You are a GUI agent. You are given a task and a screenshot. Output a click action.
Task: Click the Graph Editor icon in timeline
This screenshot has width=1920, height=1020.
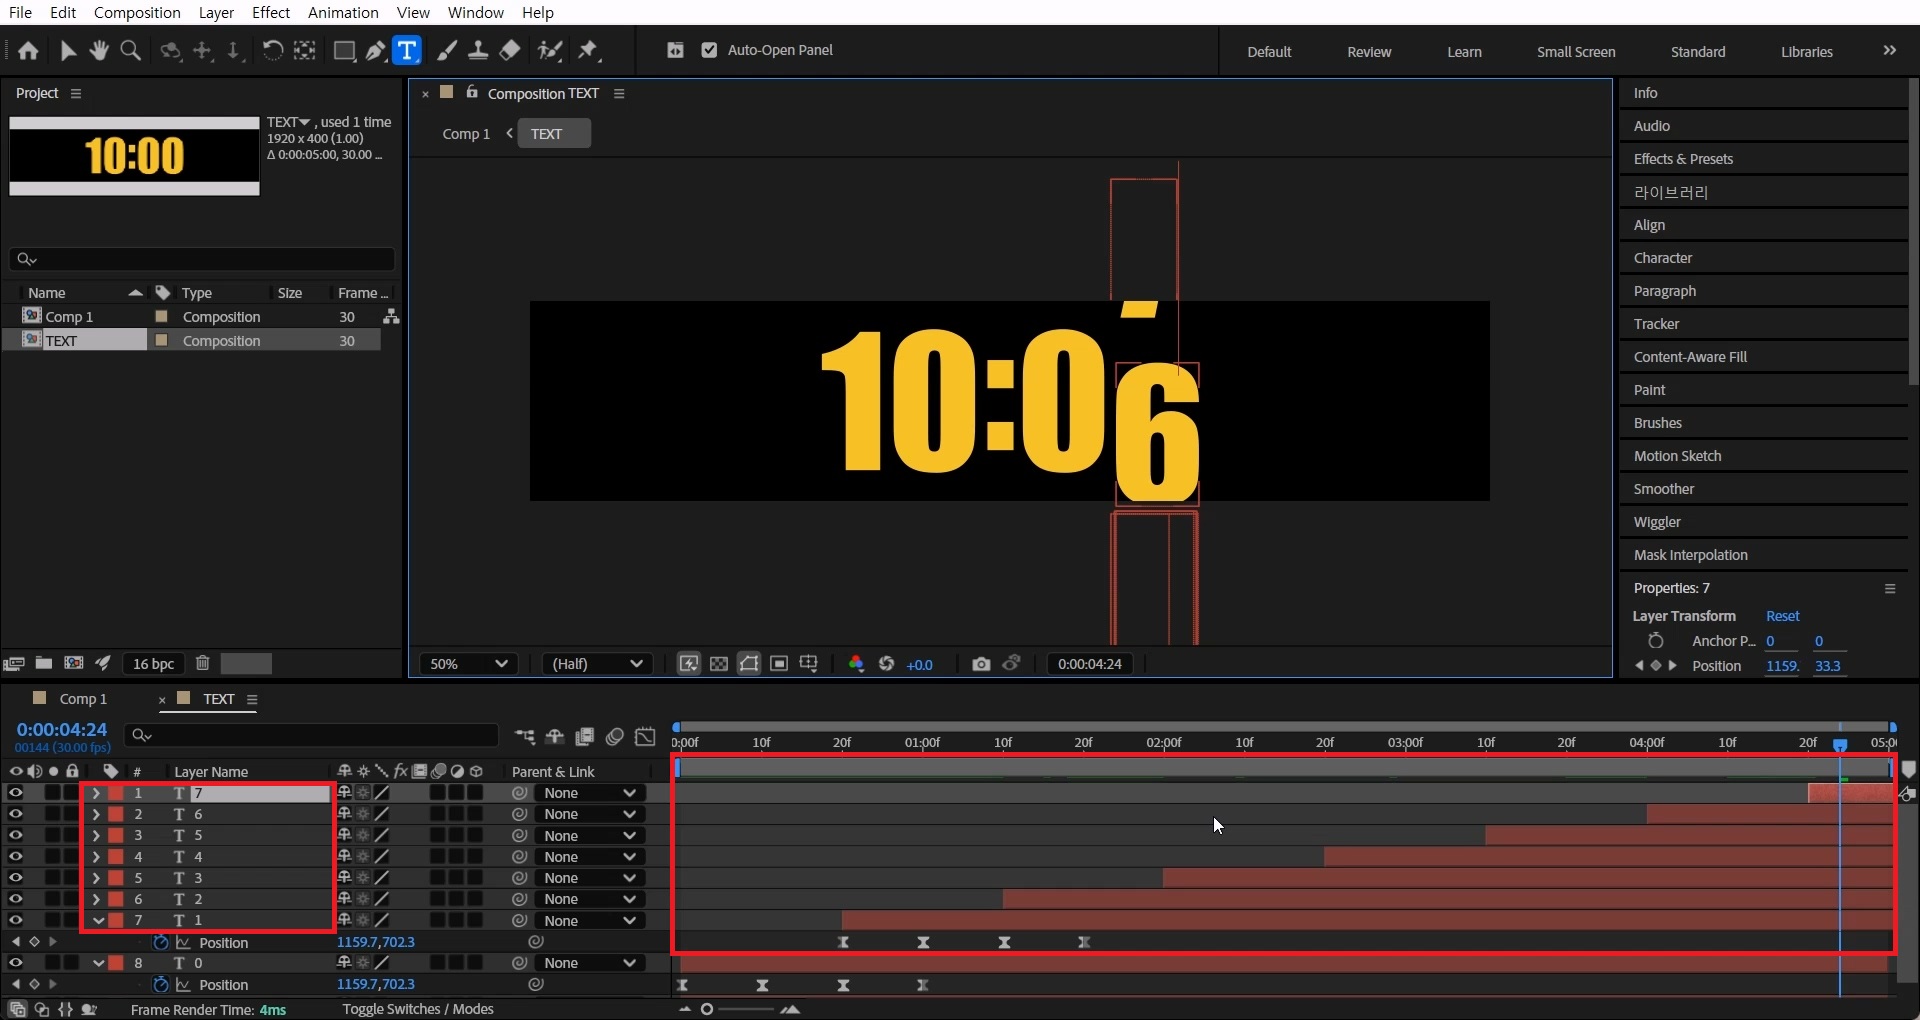point(645,737)
